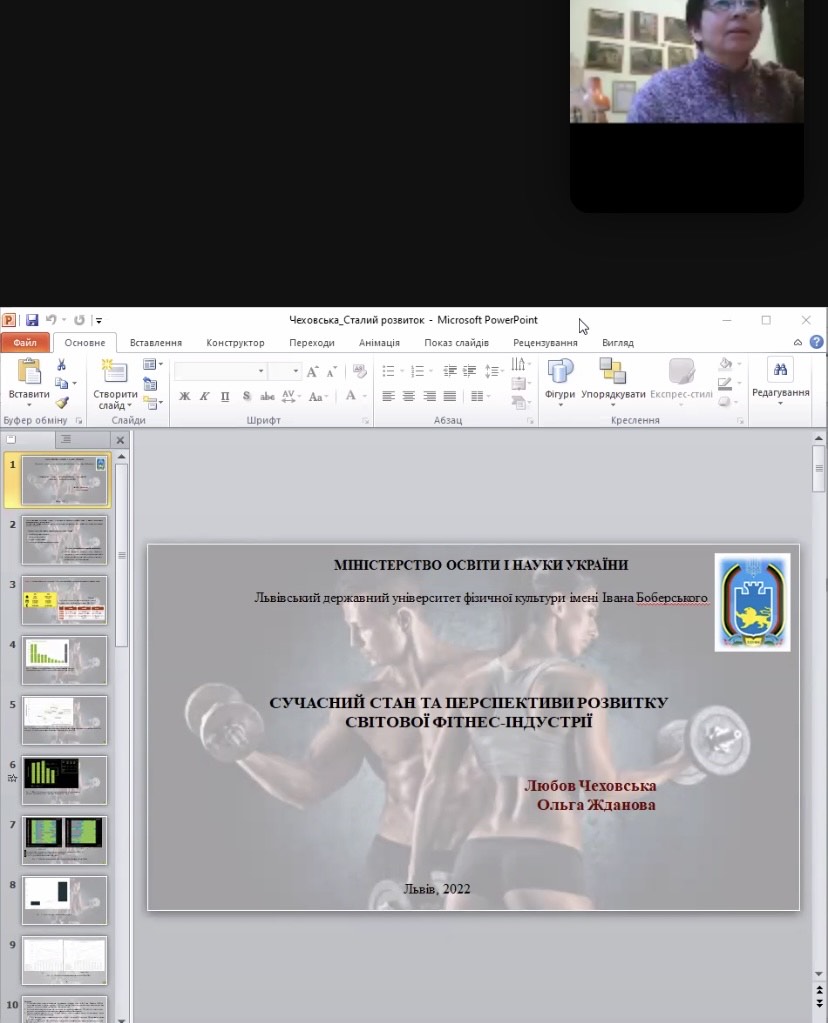
Task: Expand the Створити слайд dropdown arrow
Action: pos(131,406)
